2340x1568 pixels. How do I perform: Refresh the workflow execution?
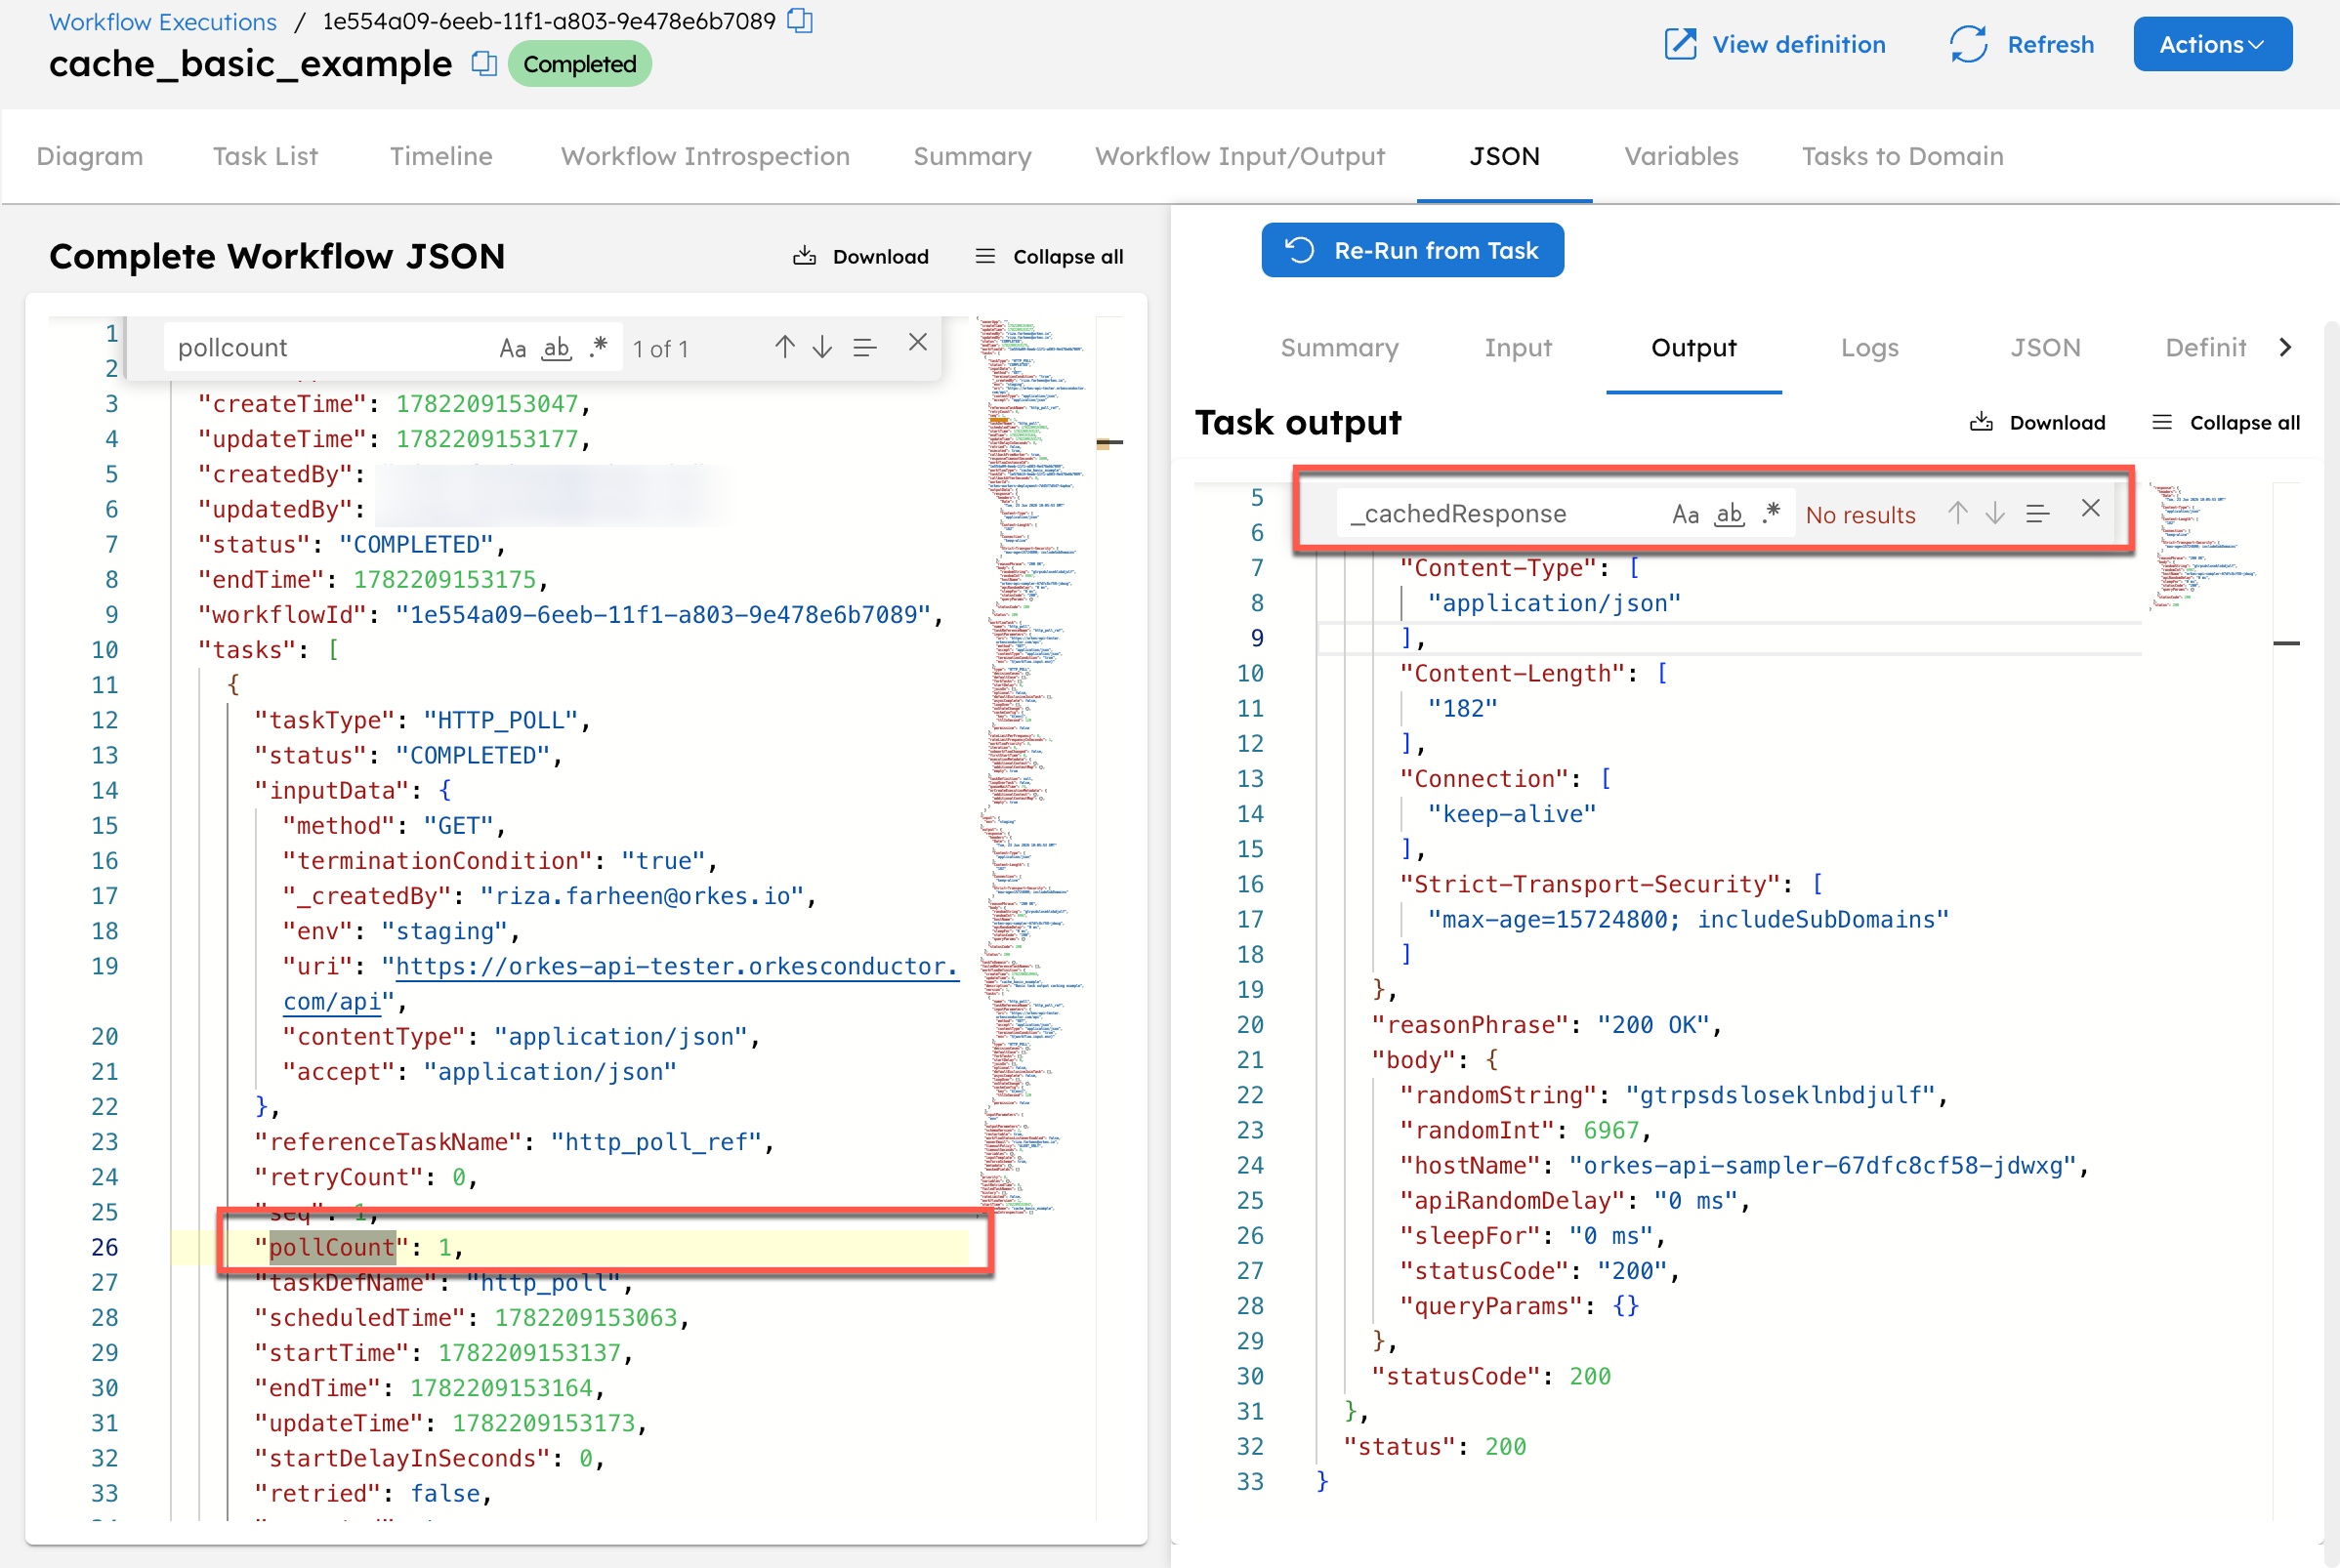[x=2021, y=44]
